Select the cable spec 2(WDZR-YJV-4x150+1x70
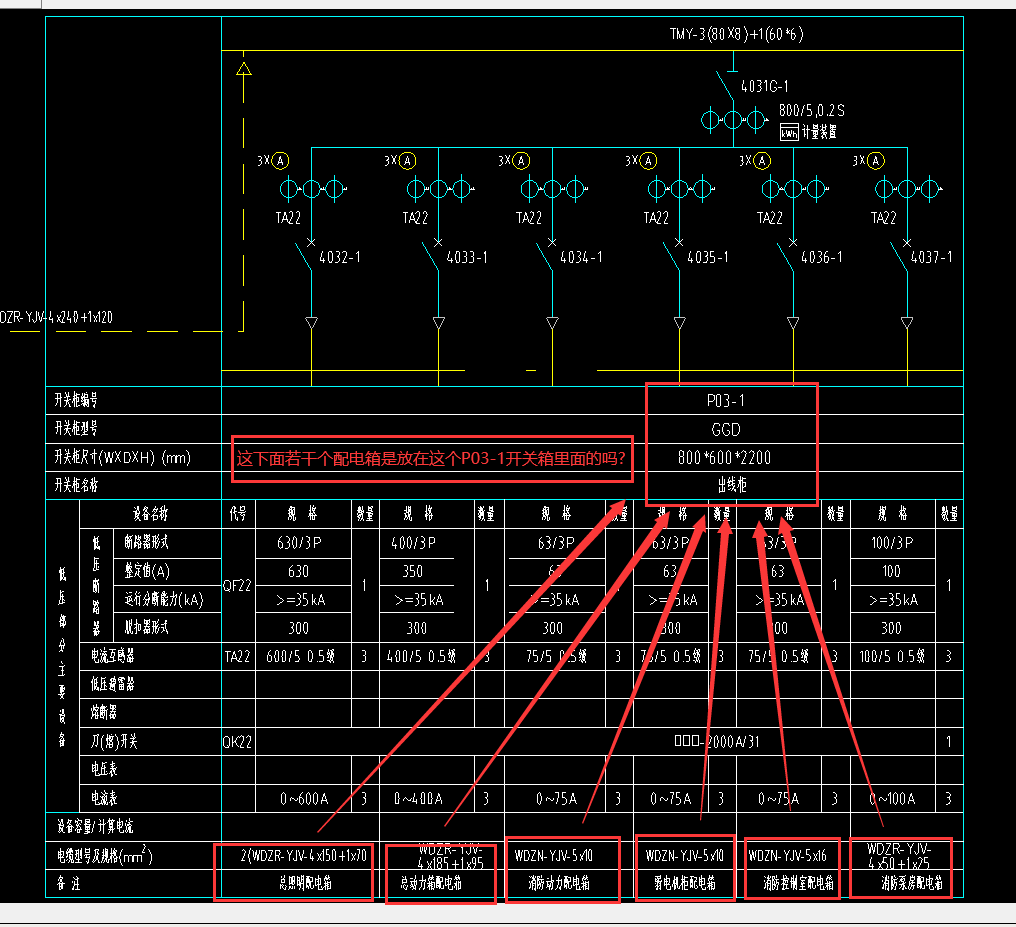 click(303, 856)
